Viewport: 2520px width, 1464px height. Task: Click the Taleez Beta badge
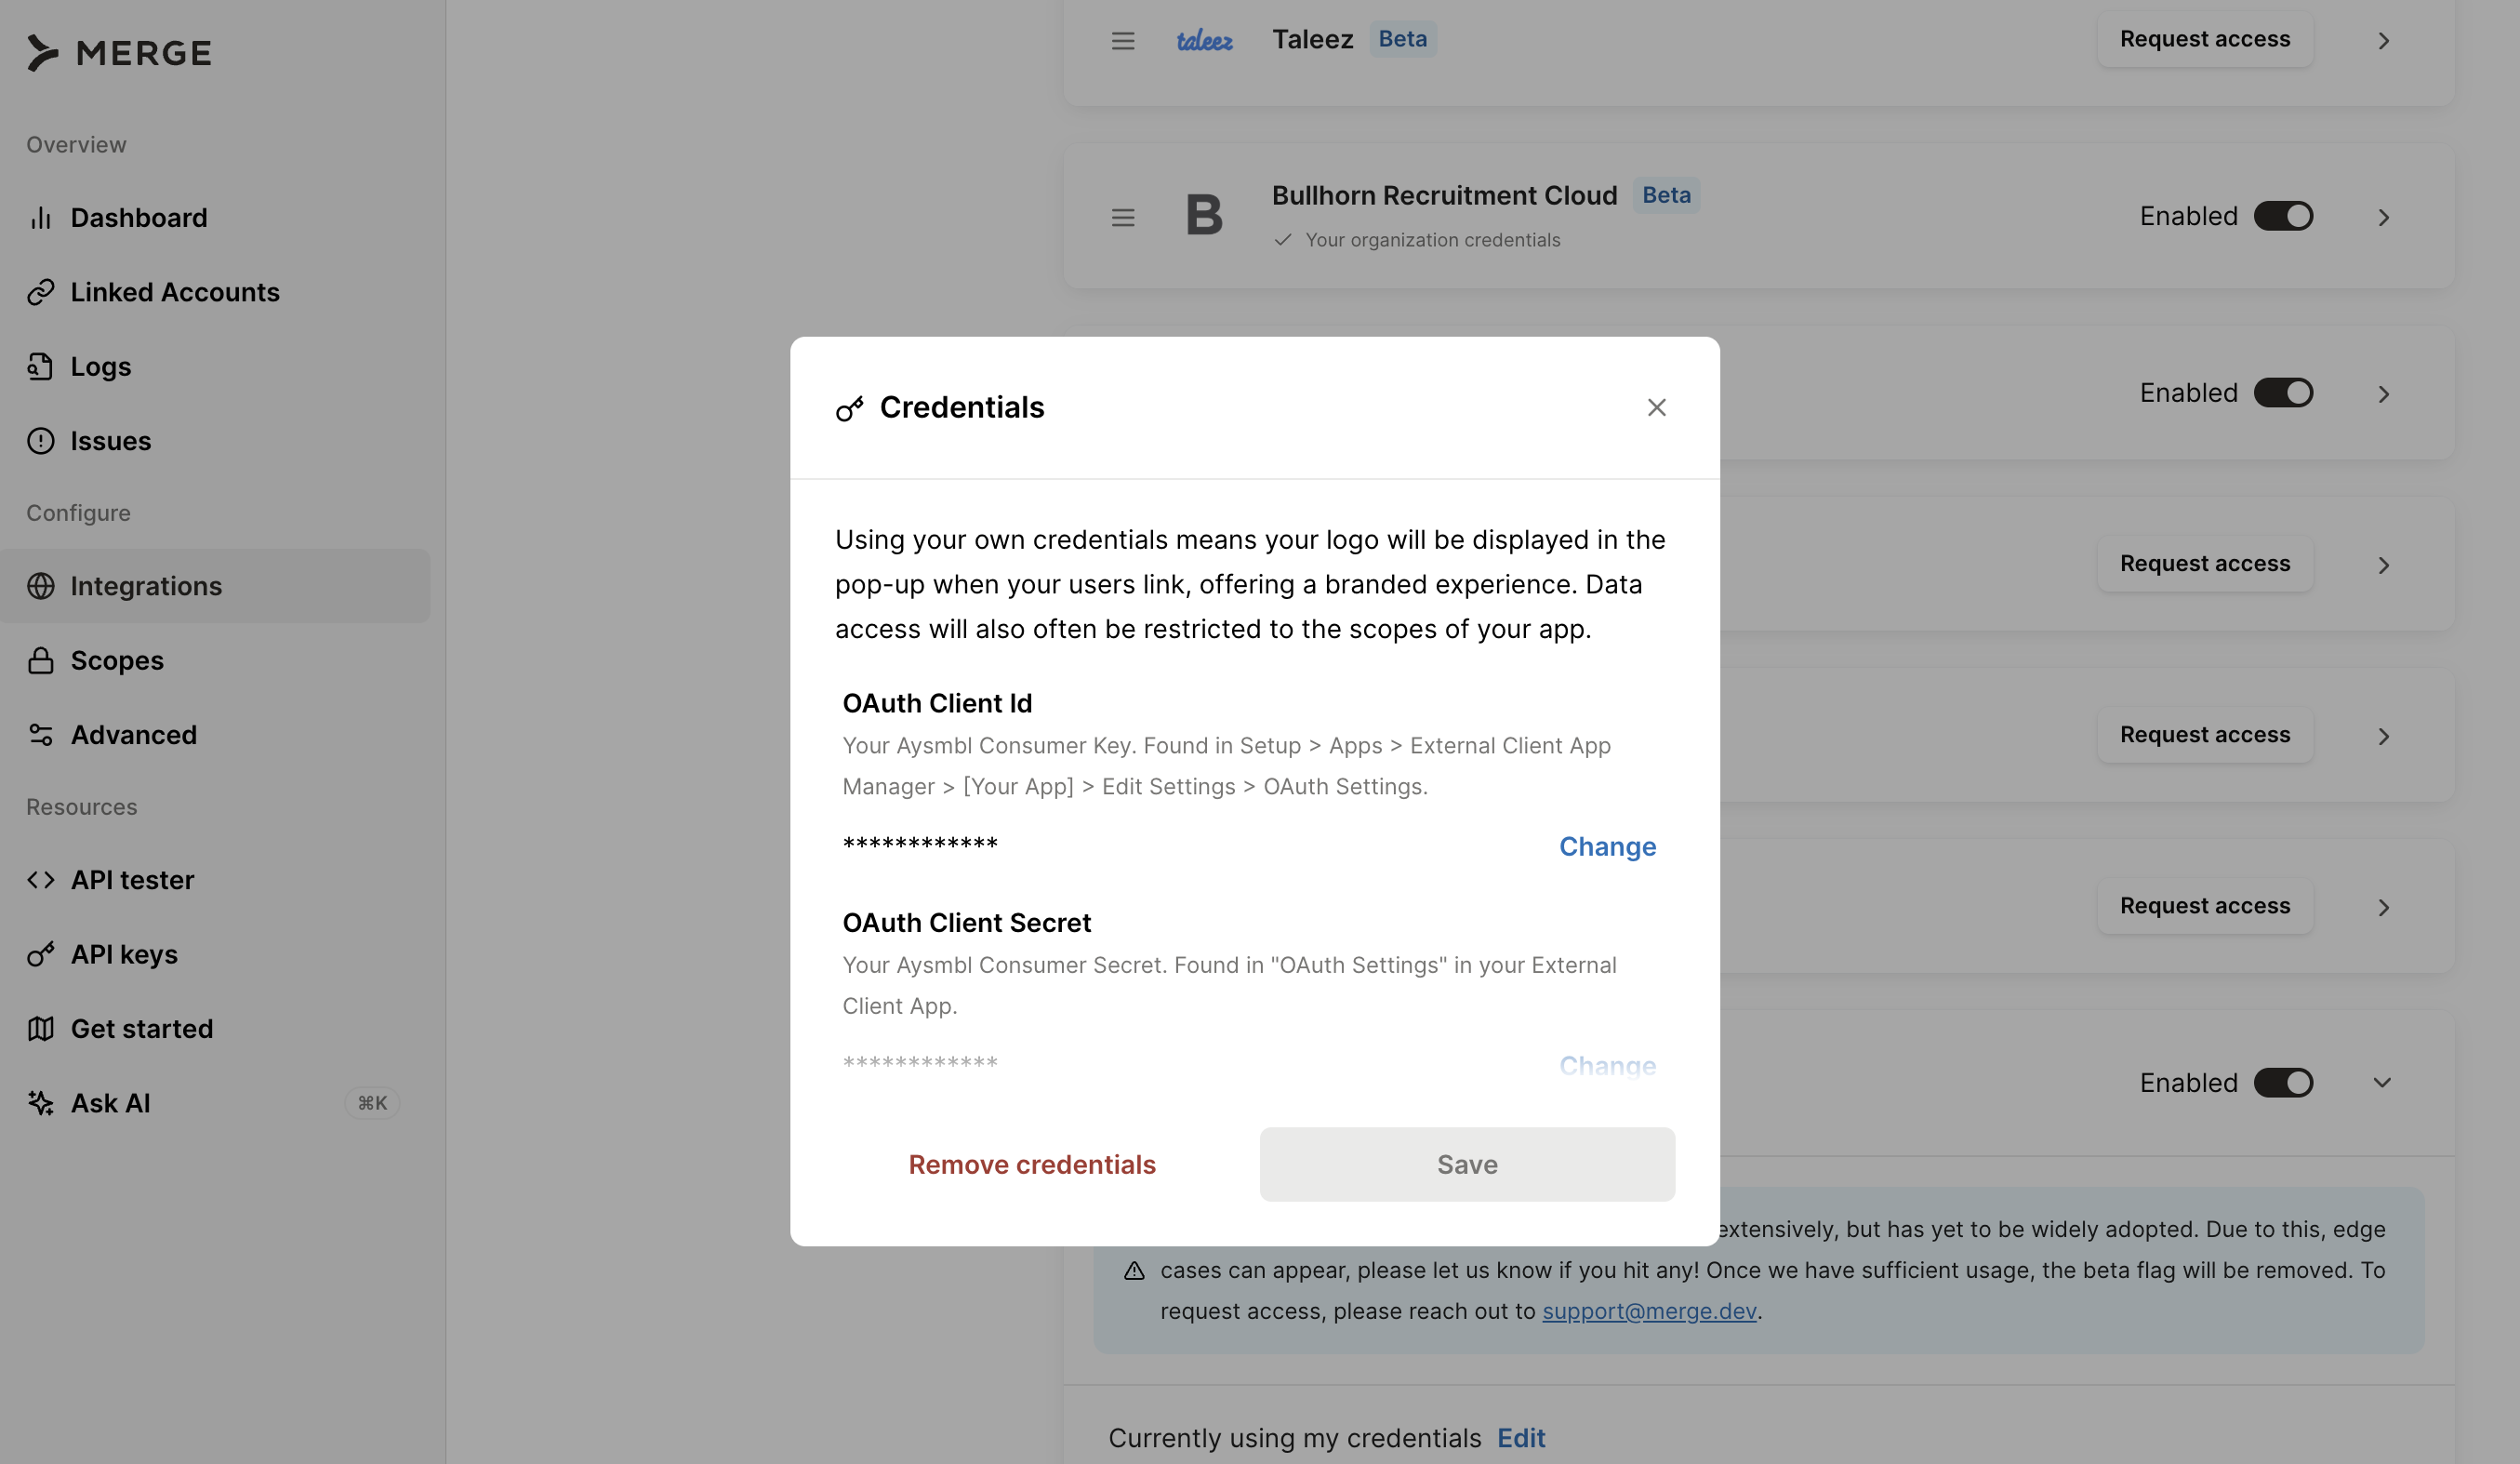1403,39
